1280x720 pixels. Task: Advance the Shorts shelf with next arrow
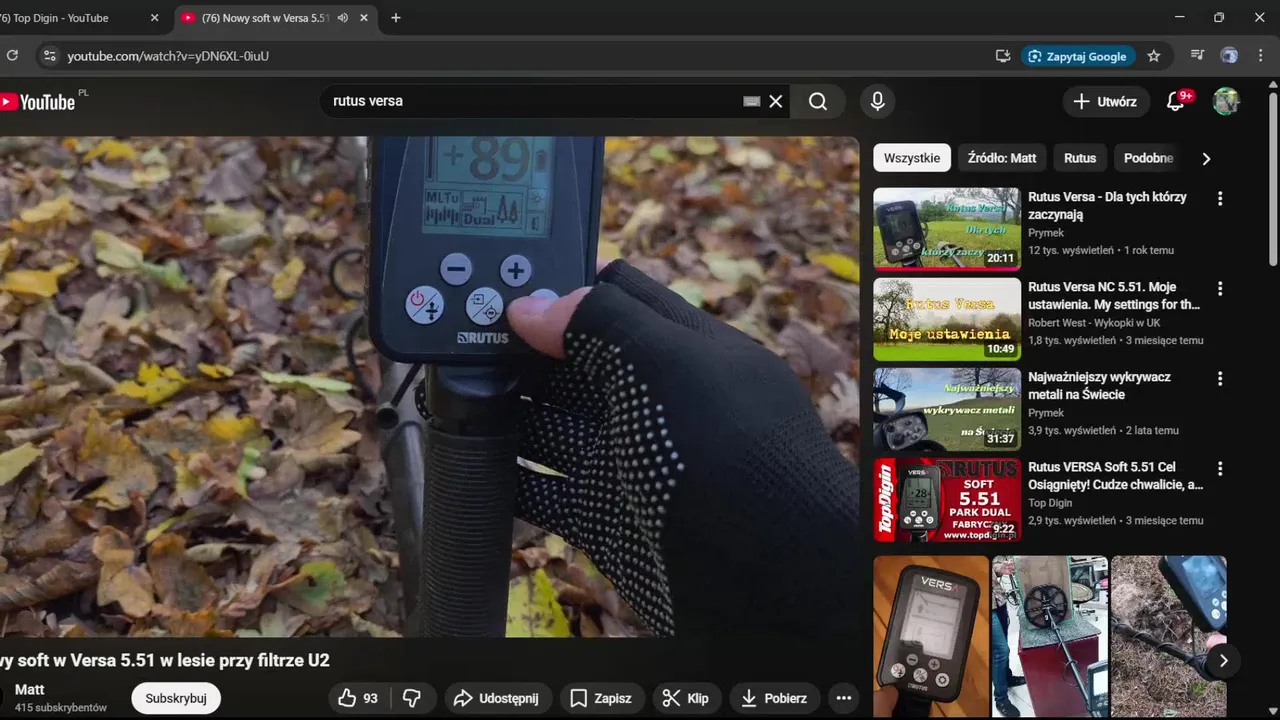point(1223,660)
